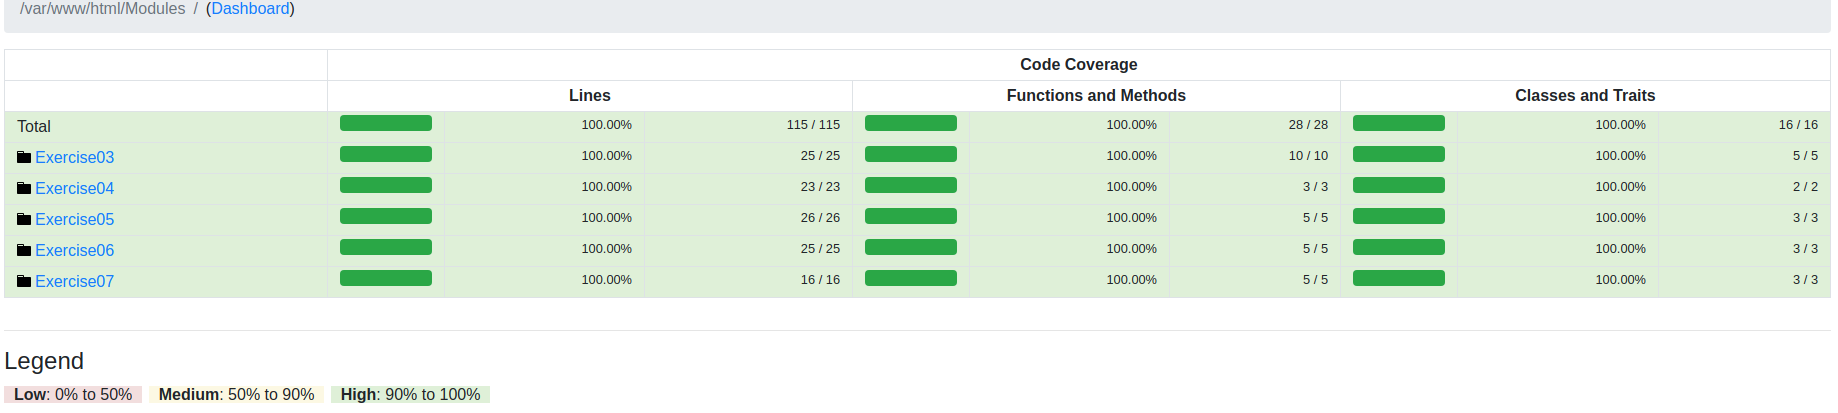Open the Dashboard link in breadcrumb
Image resolution: width=1838 pixels, height=413 pixels.
tap(250, 9)
